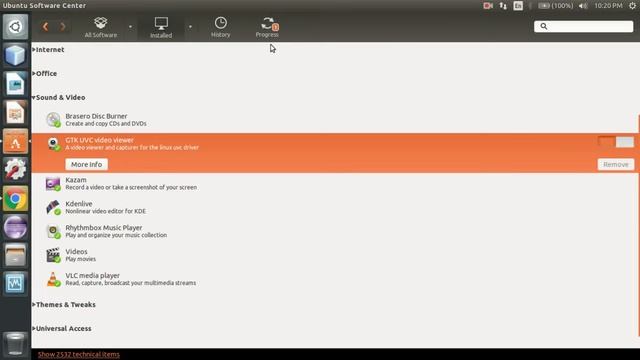Open the Progress view
Screen dimensions: 640x360
(267, 27)
